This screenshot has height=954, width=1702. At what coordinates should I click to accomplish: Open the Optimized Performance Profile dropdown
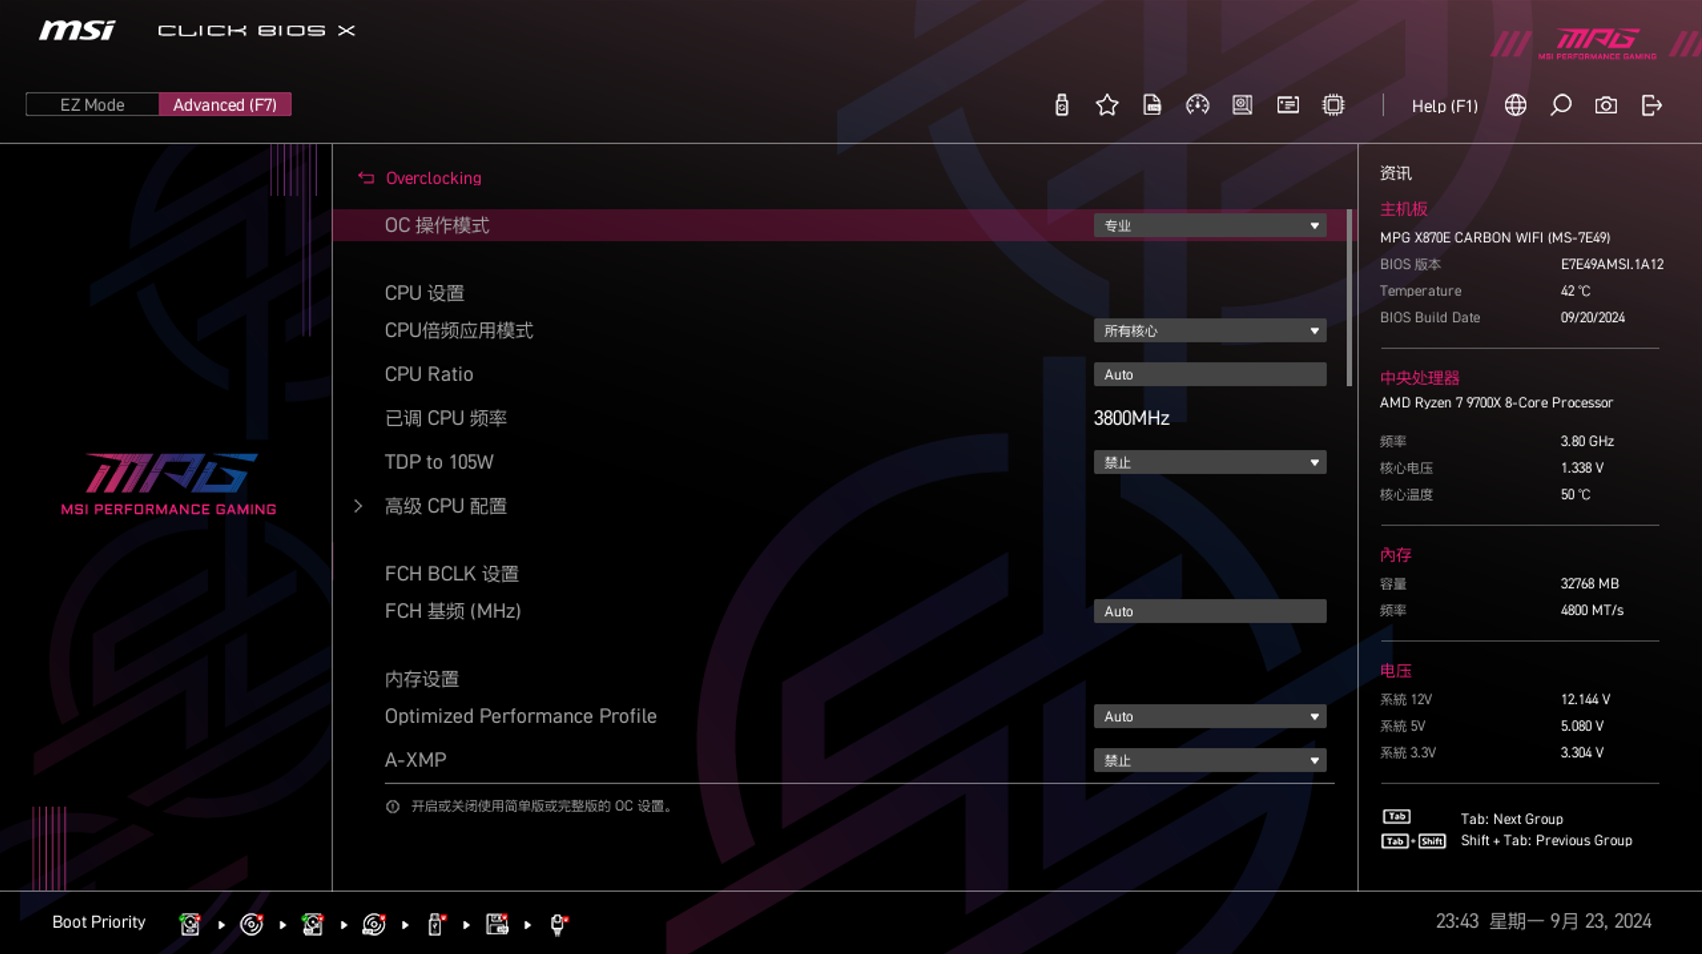click(1210, 717)
